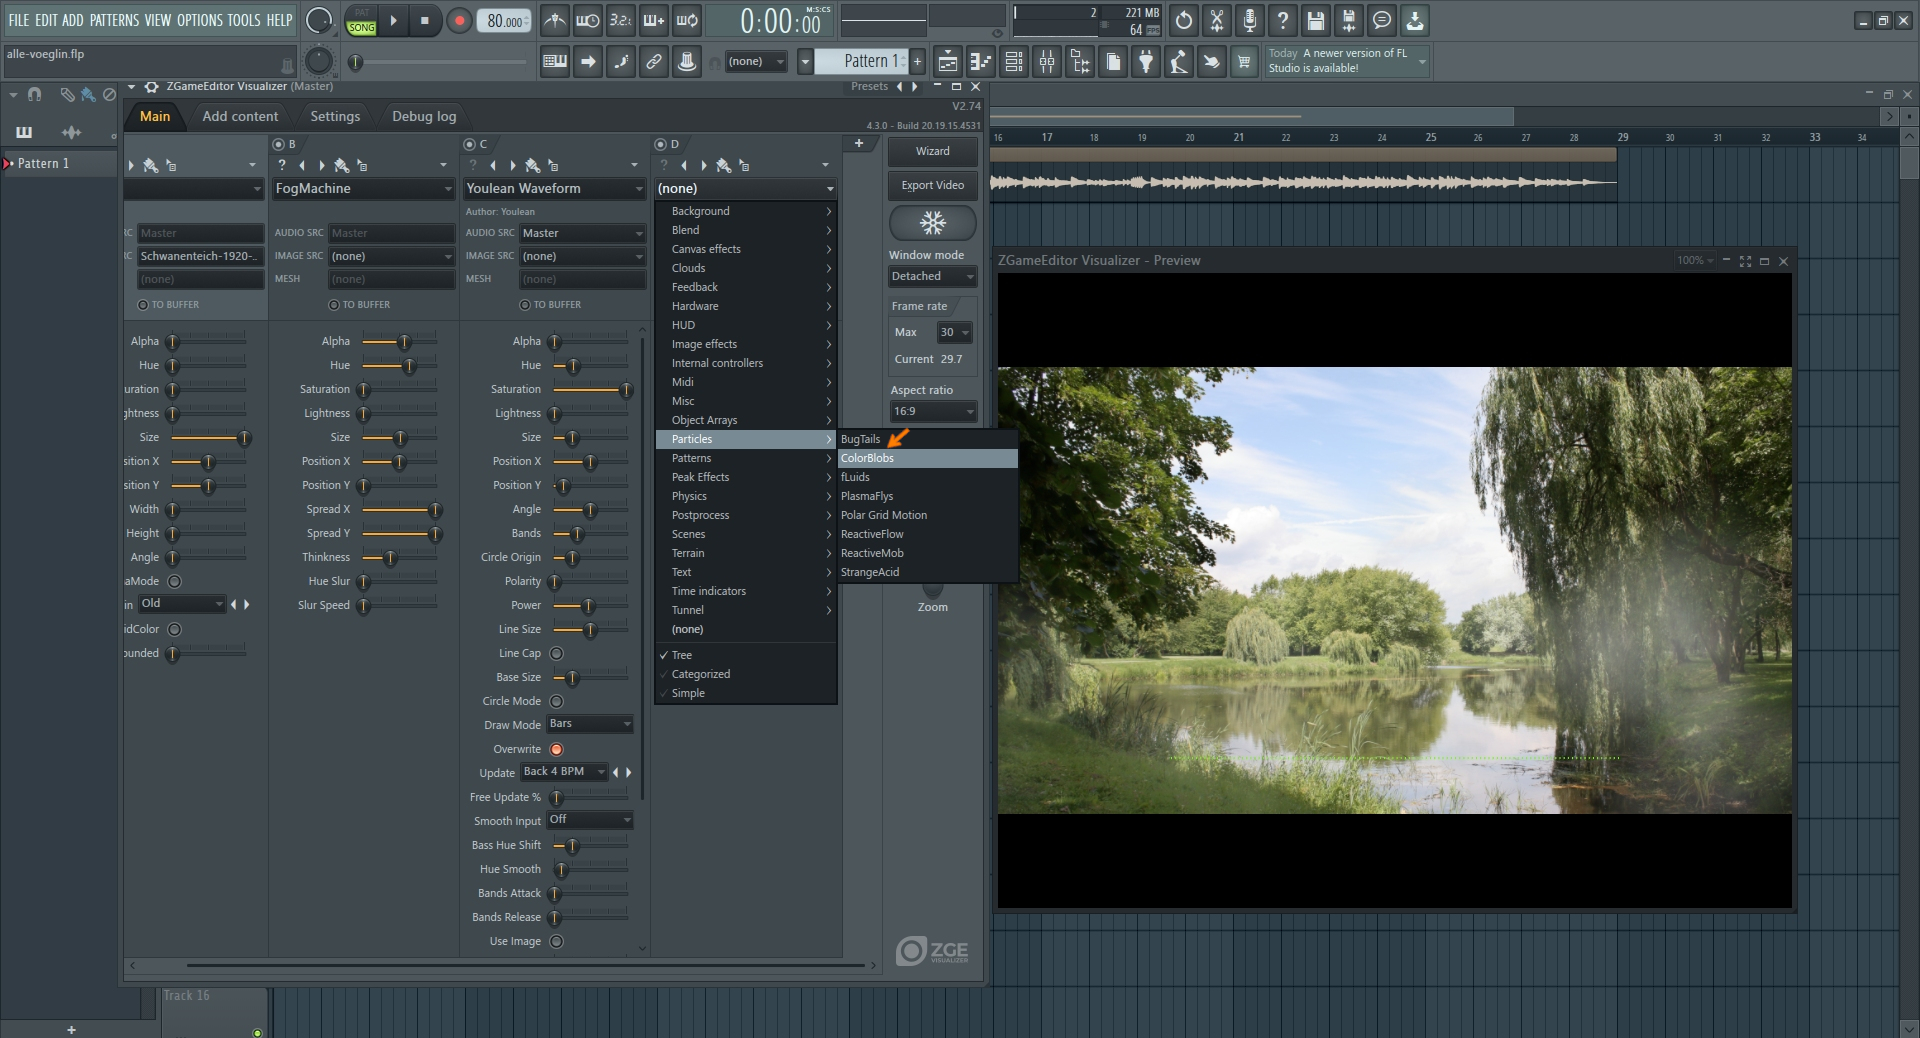
Task: Open the FogMachine effect dropdown
Action: tap(364, 188)
